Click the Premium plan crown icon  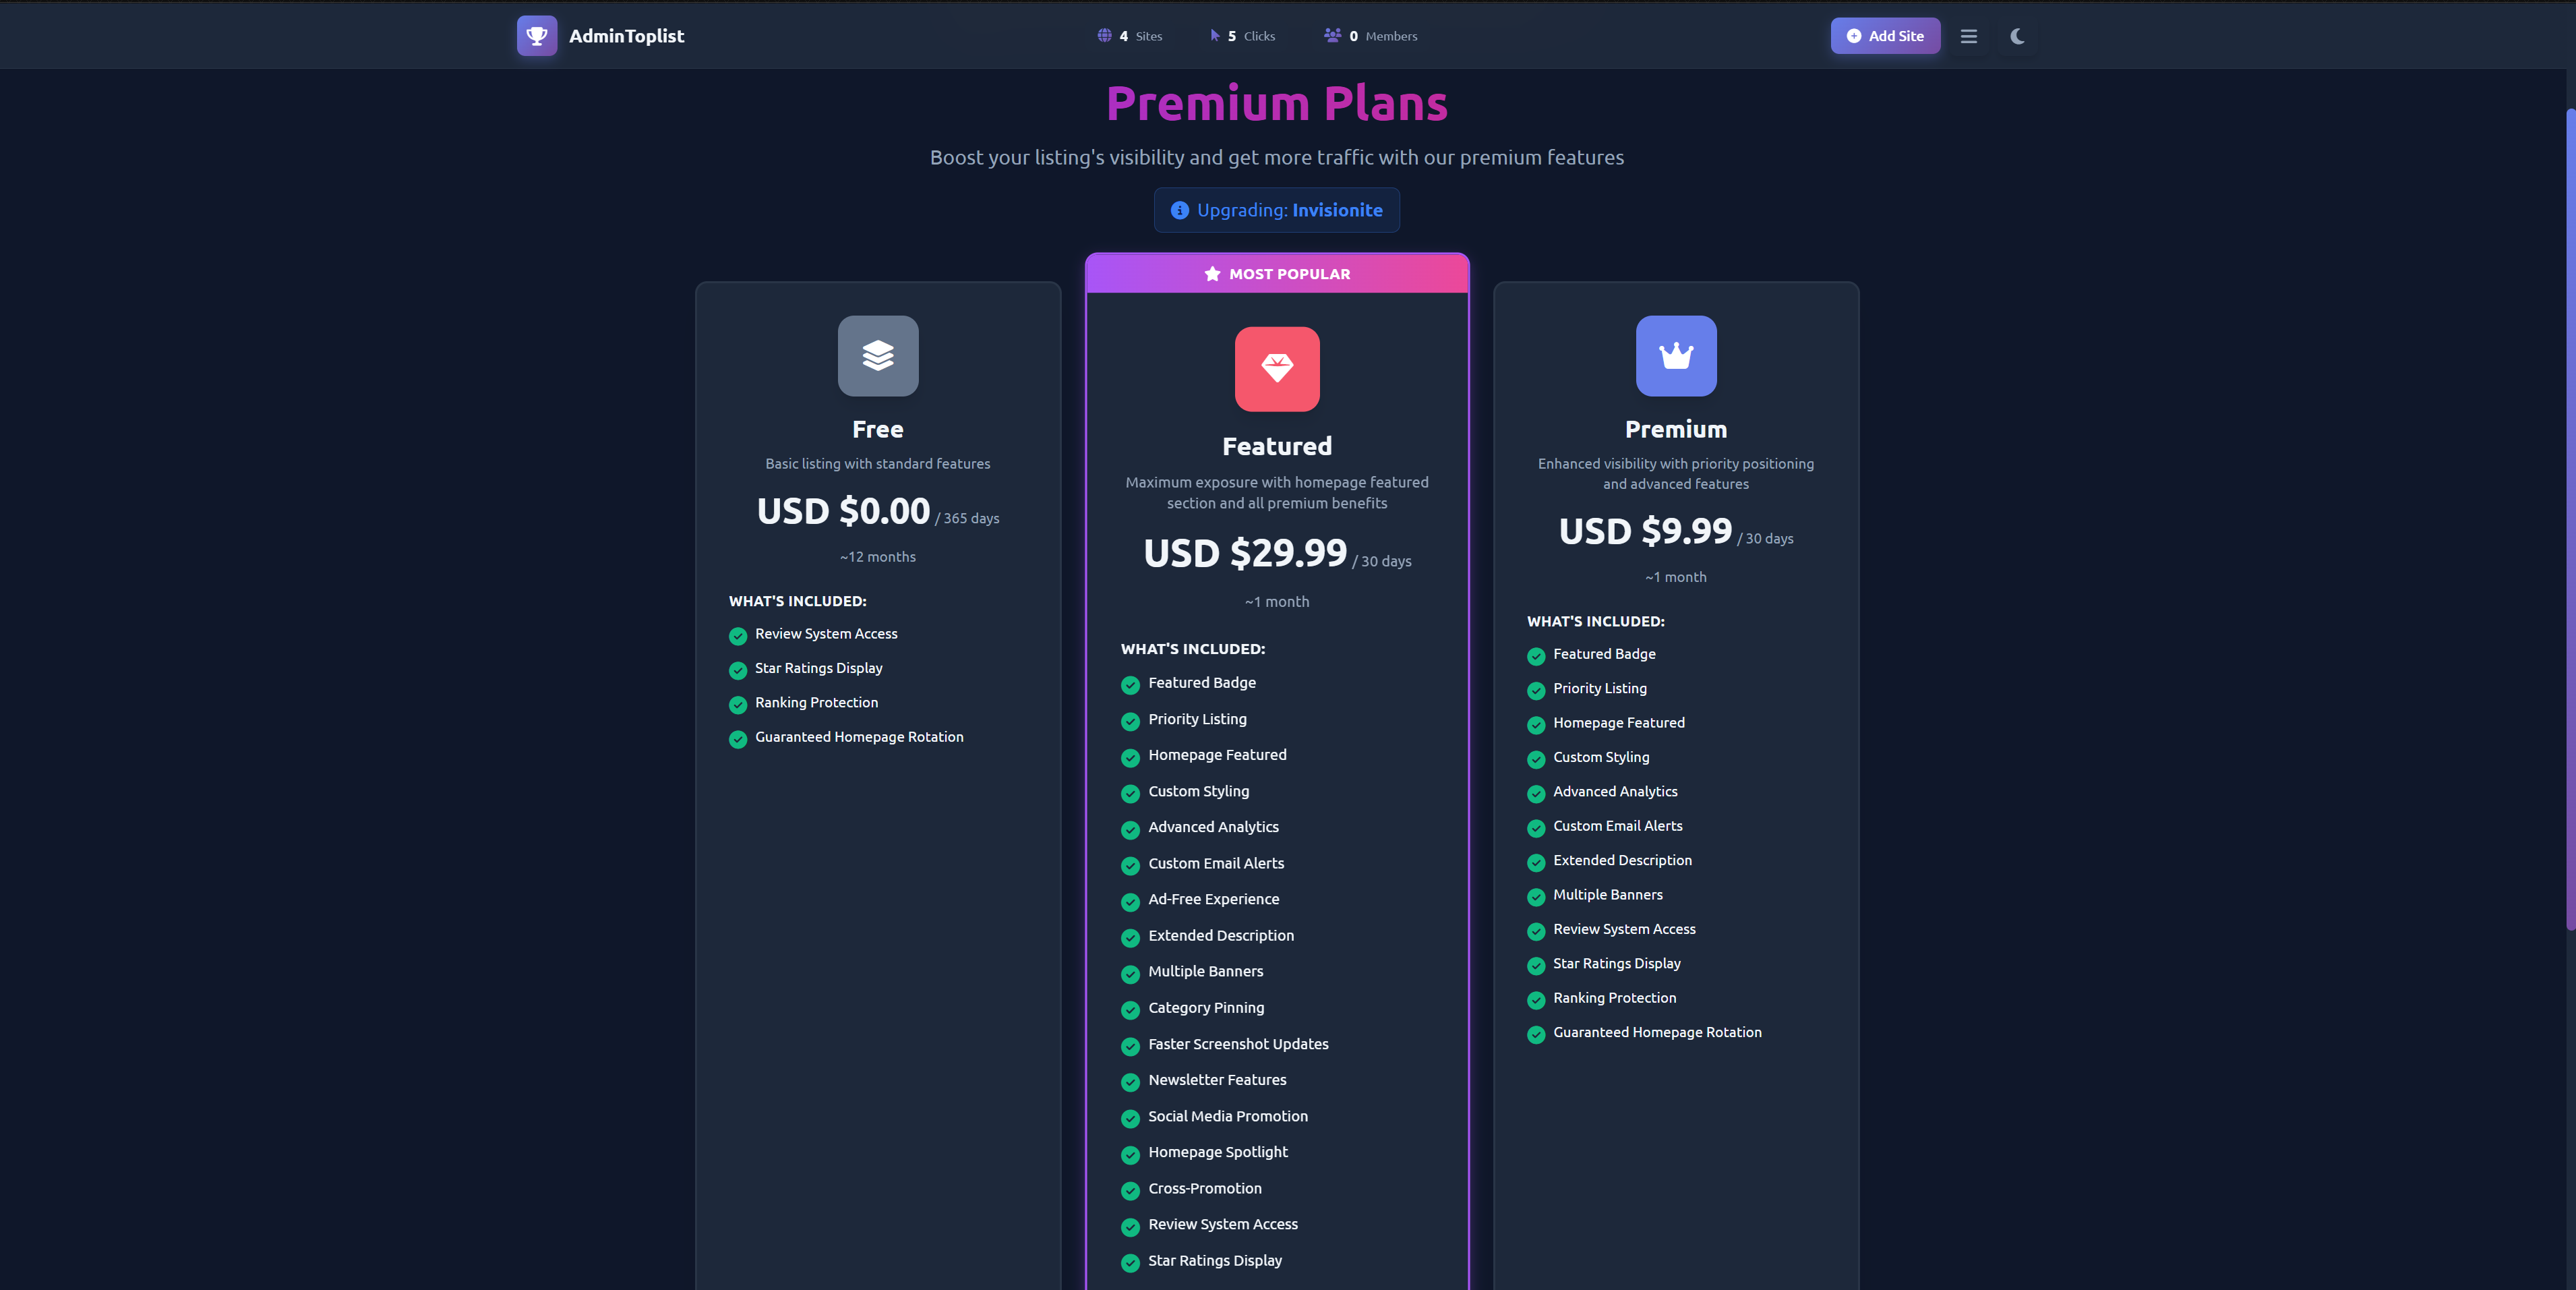[1676, 356]
